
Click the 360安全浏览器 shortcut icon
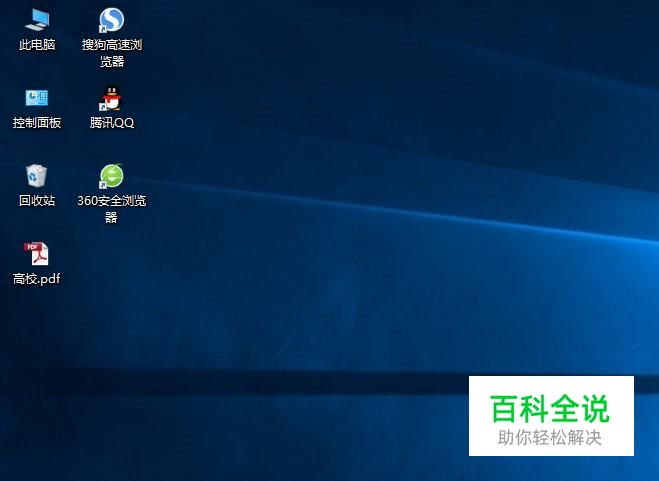111,176
